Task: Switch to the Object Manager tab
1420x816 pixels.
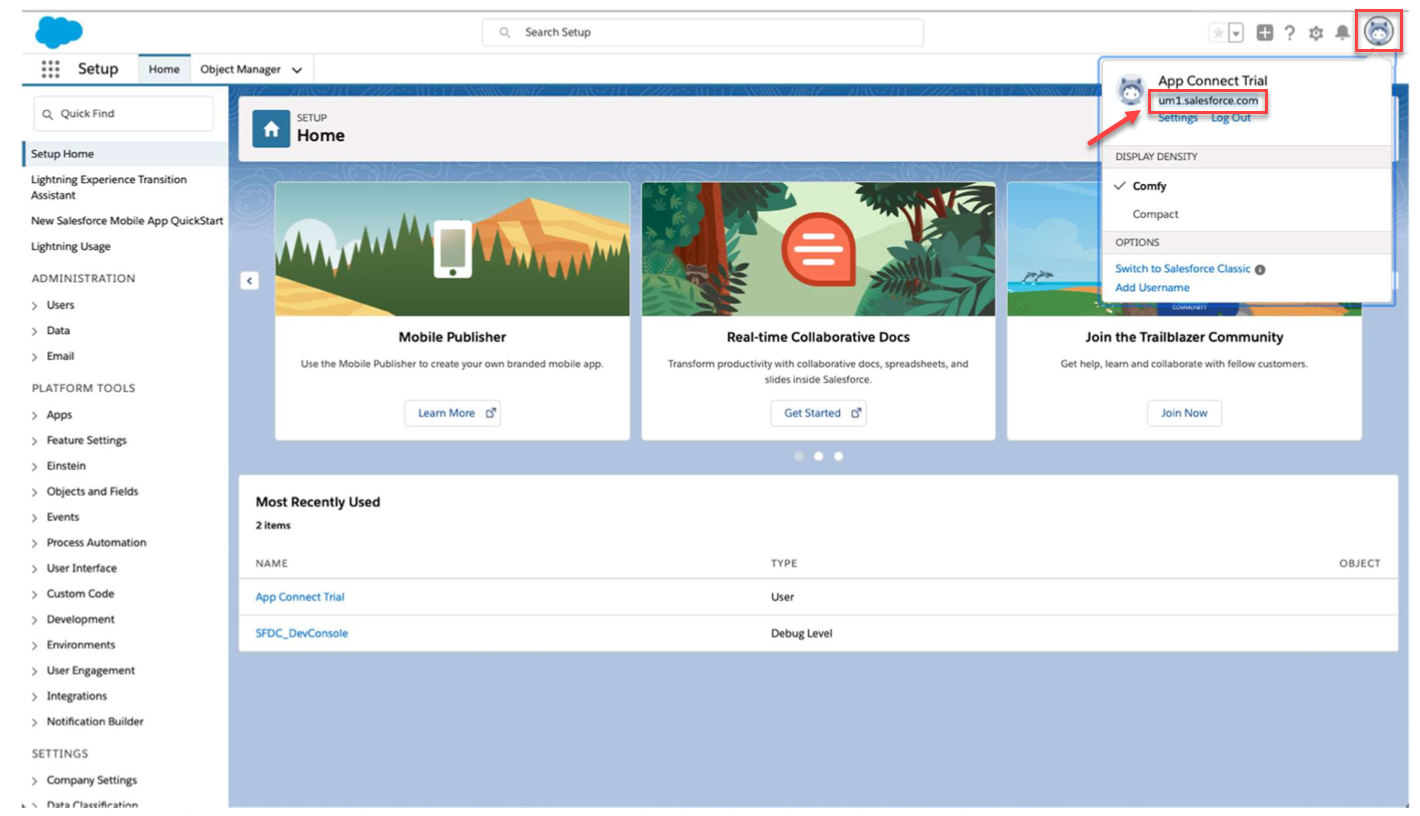Action: click(x=240, y=70)
